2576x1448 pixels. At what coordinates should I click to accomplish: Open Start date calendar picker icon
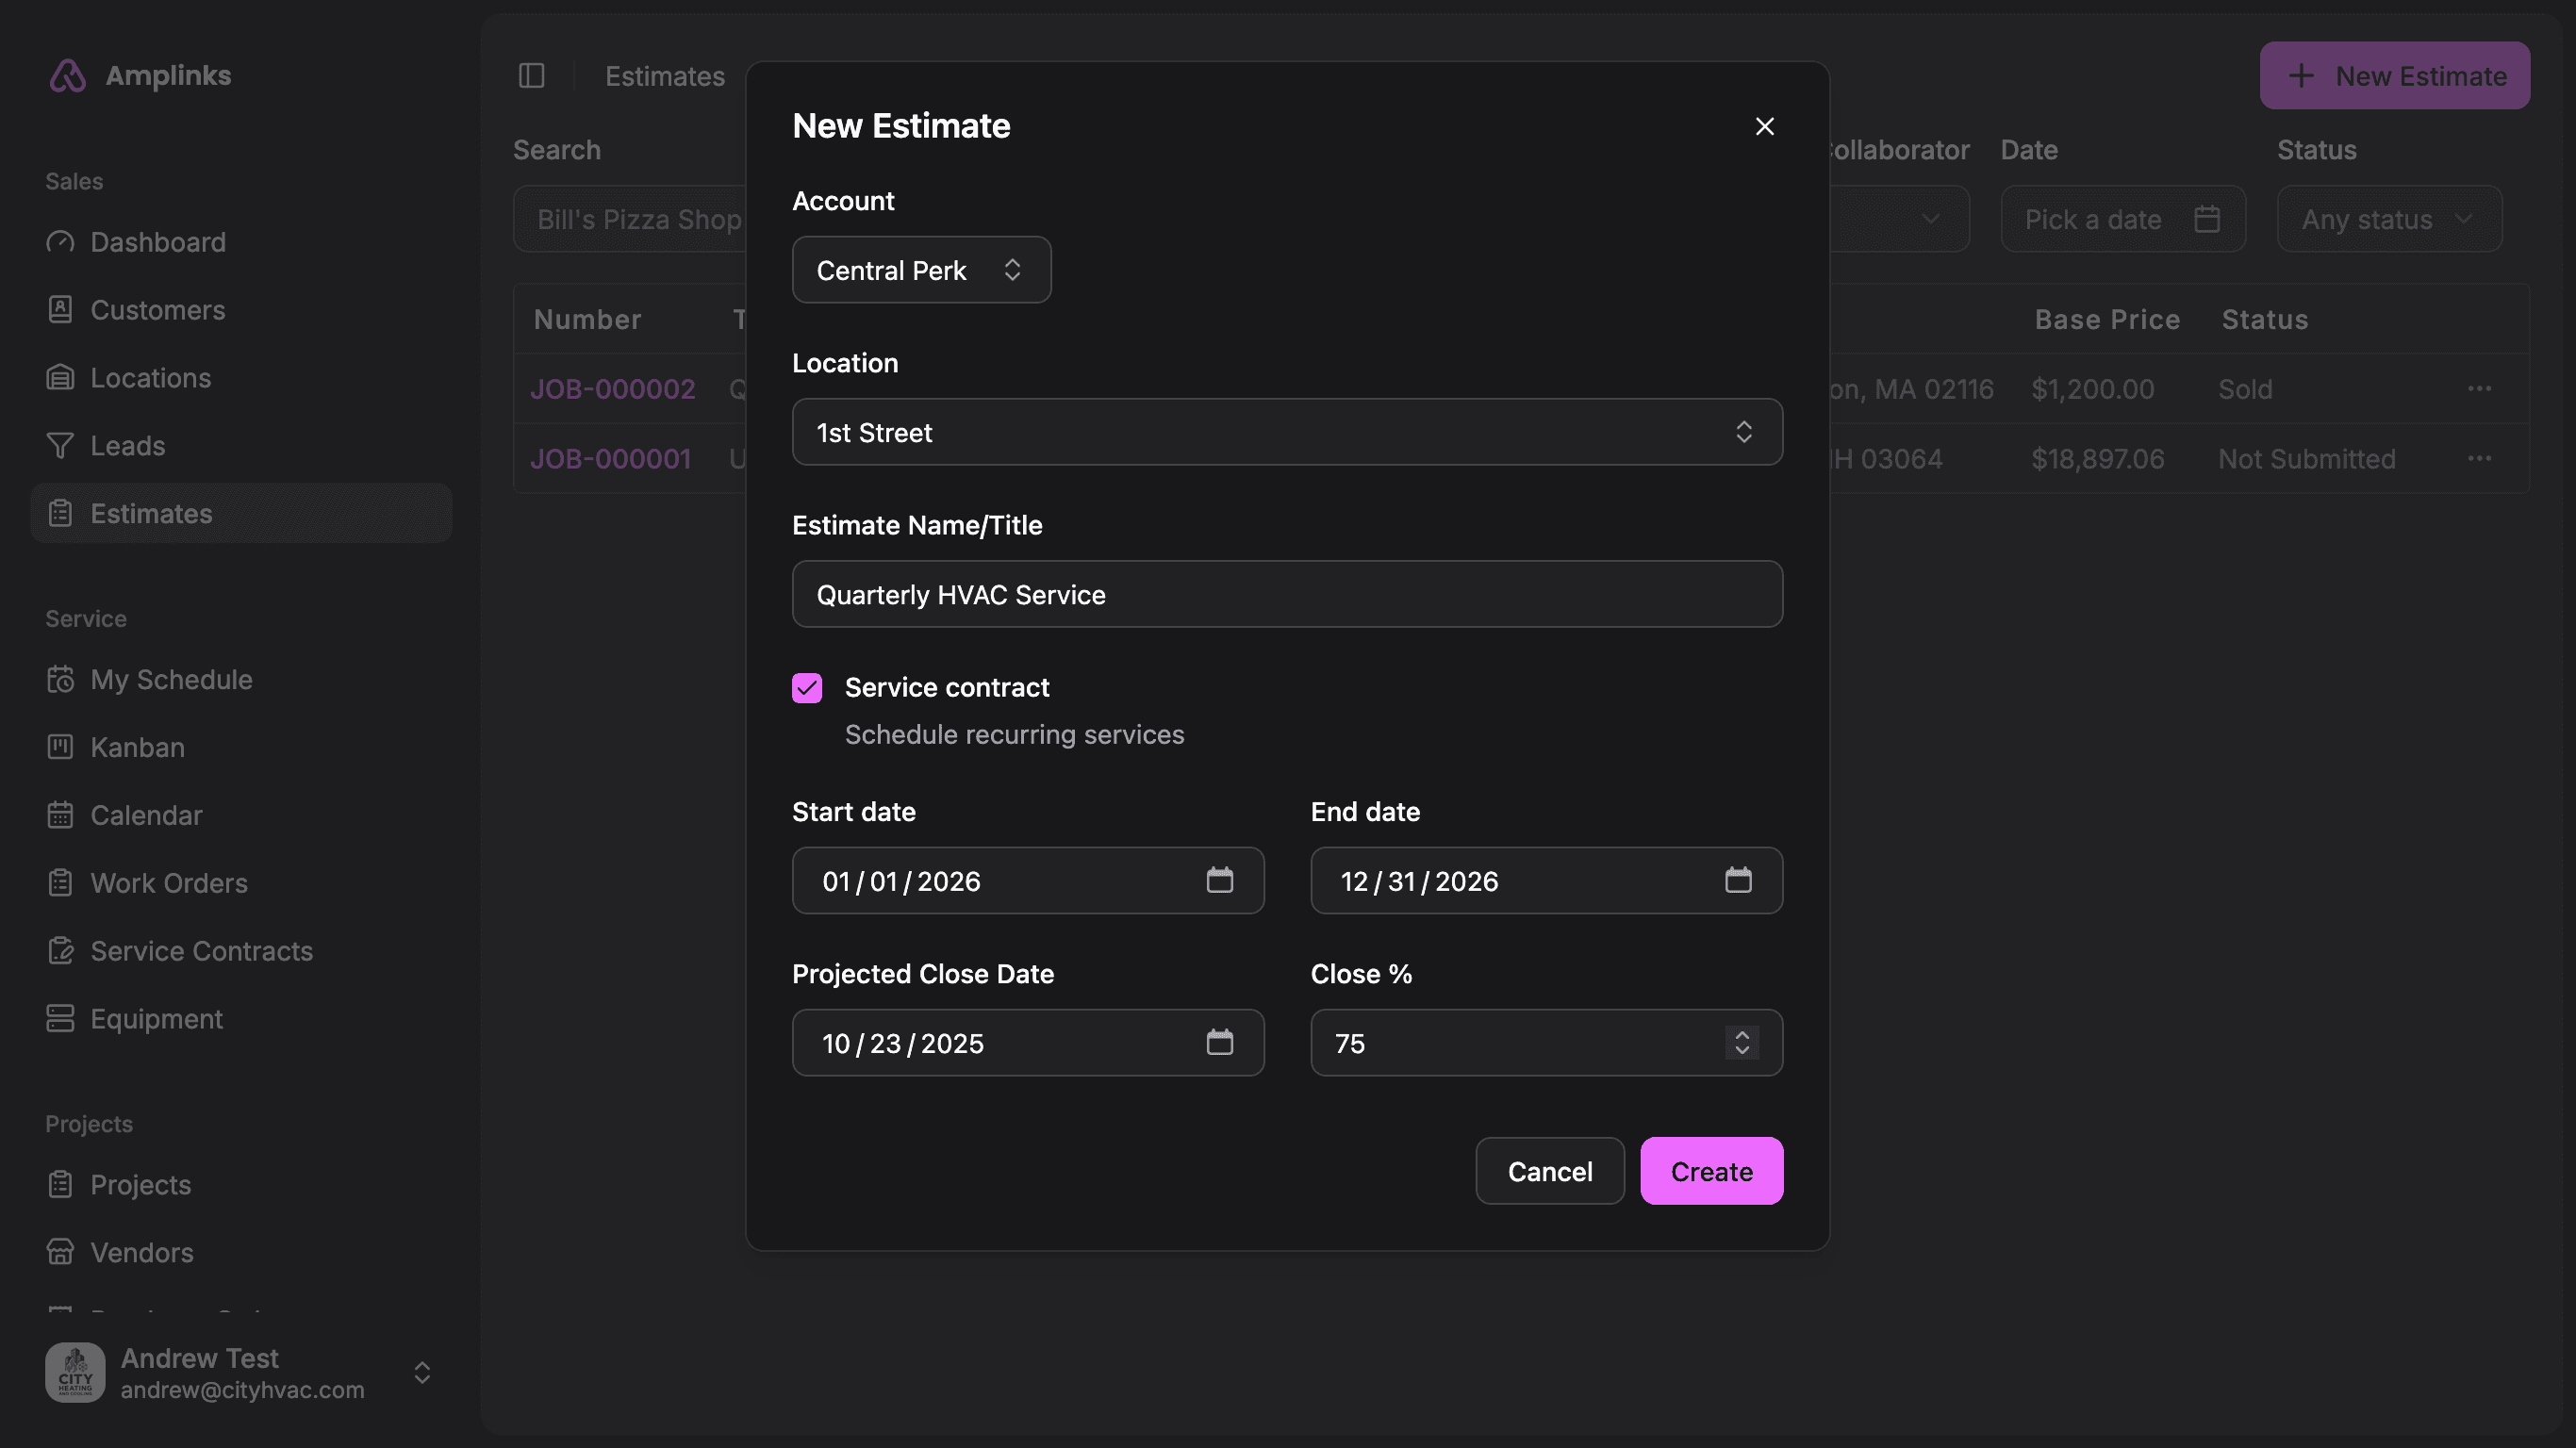click(1219, 880)
